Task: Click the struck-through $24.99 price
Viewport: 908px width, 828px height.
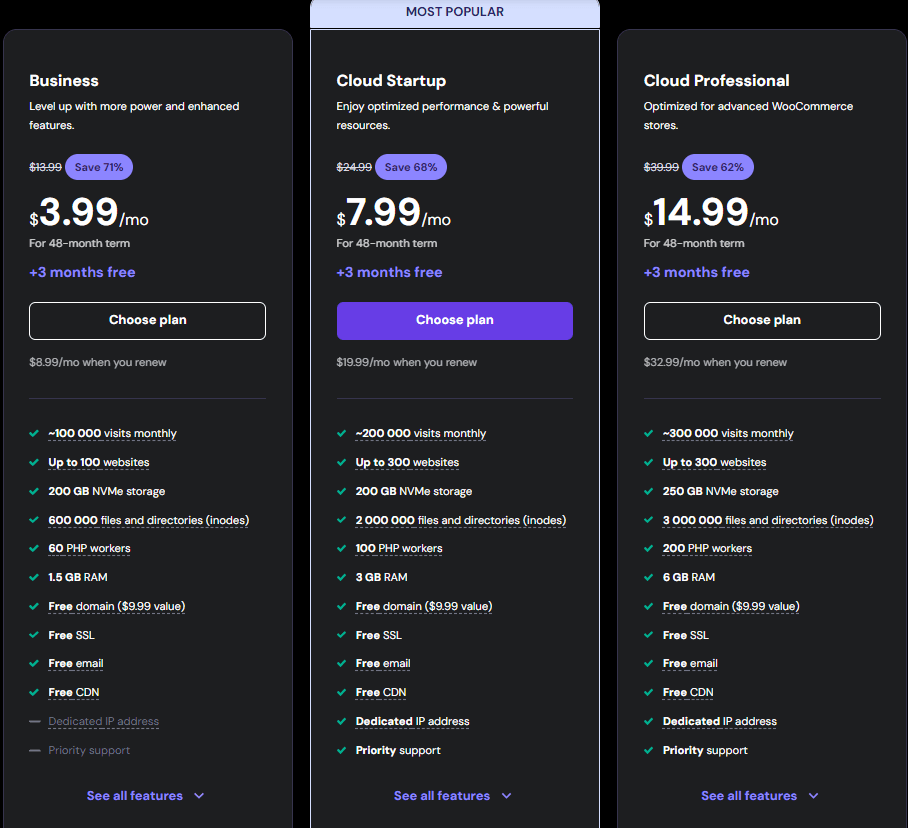Action: 354,167
